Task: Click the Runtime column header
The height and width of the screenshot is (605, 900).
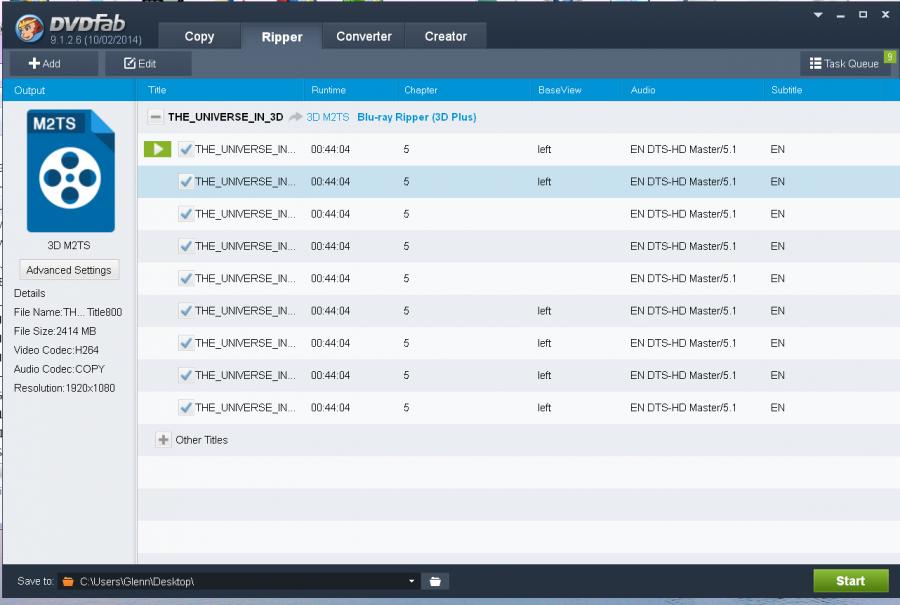Action: pos(328,90)
